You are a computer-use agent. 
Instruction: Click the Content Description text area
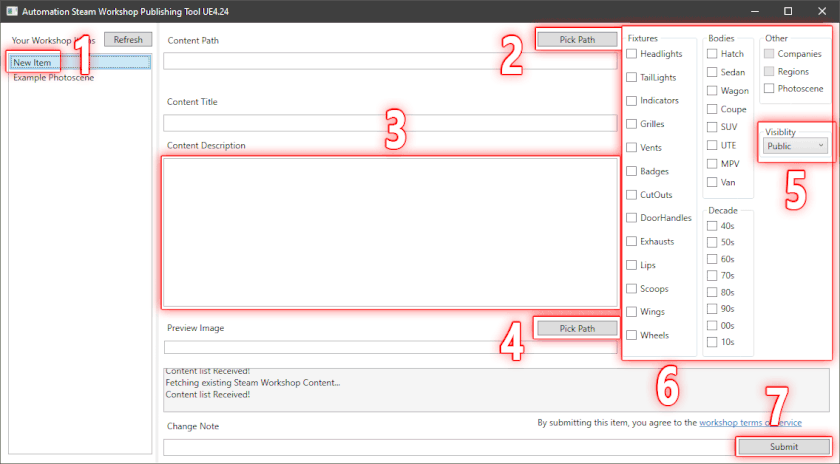point(390,233)
